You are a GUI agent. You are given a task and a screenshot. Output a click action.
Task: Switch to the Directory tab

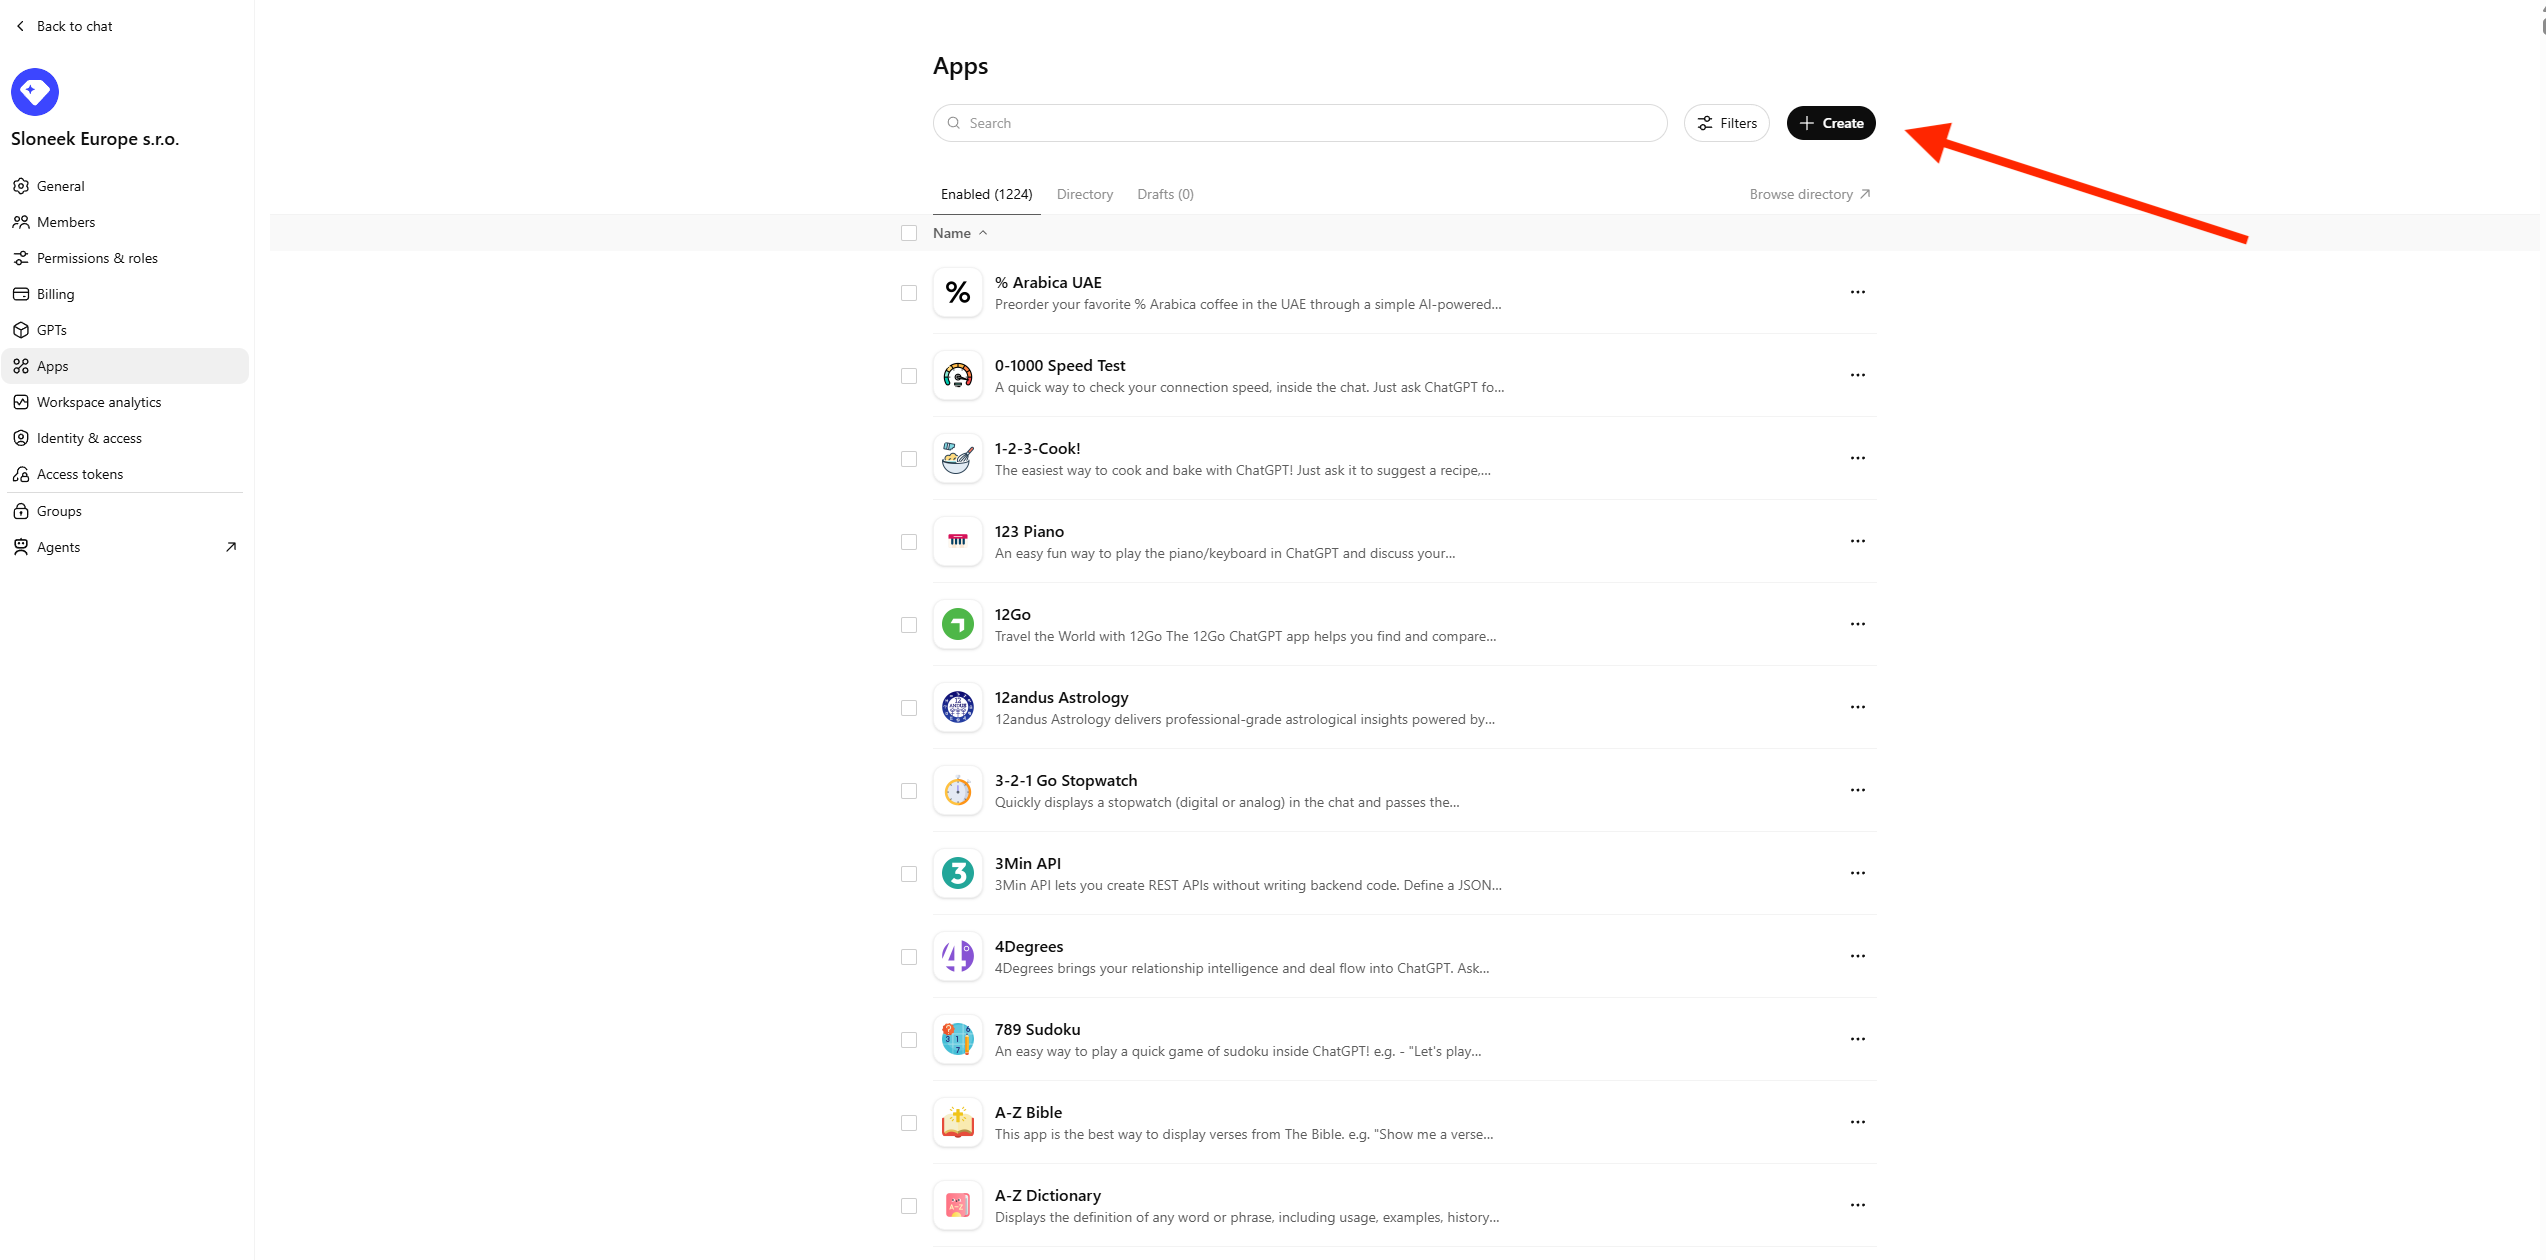(1084, 194)
